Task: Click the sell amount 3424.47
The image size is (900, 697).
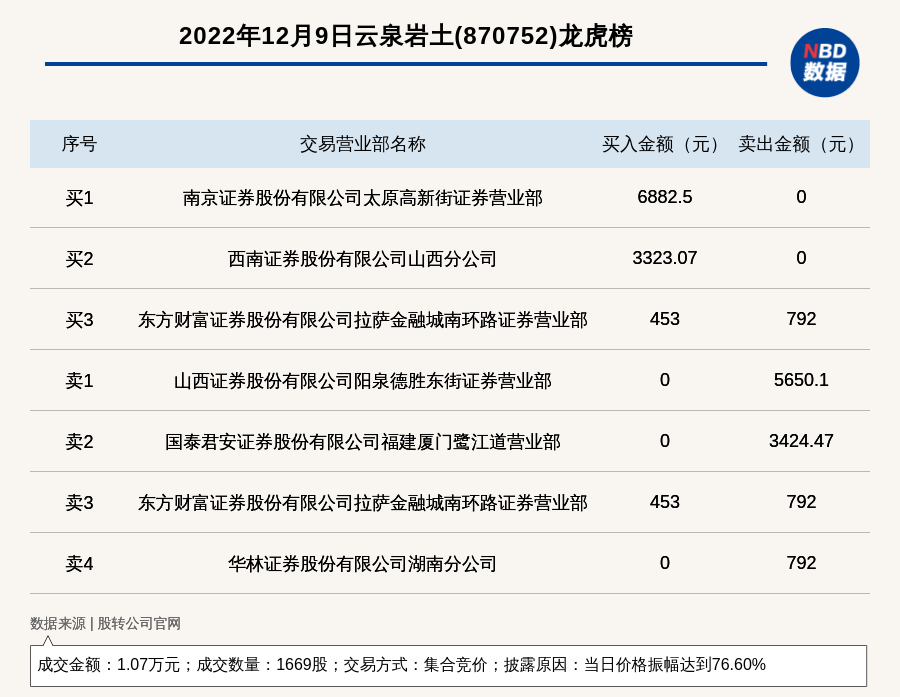Action: (x=801, y=440)
